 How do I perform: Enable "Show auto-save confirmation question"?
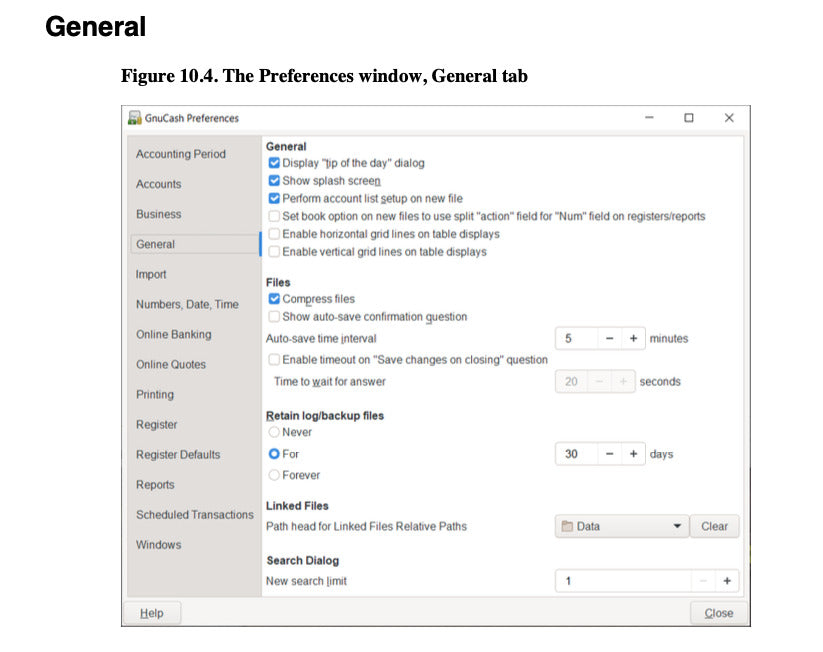tap(274, 316)
